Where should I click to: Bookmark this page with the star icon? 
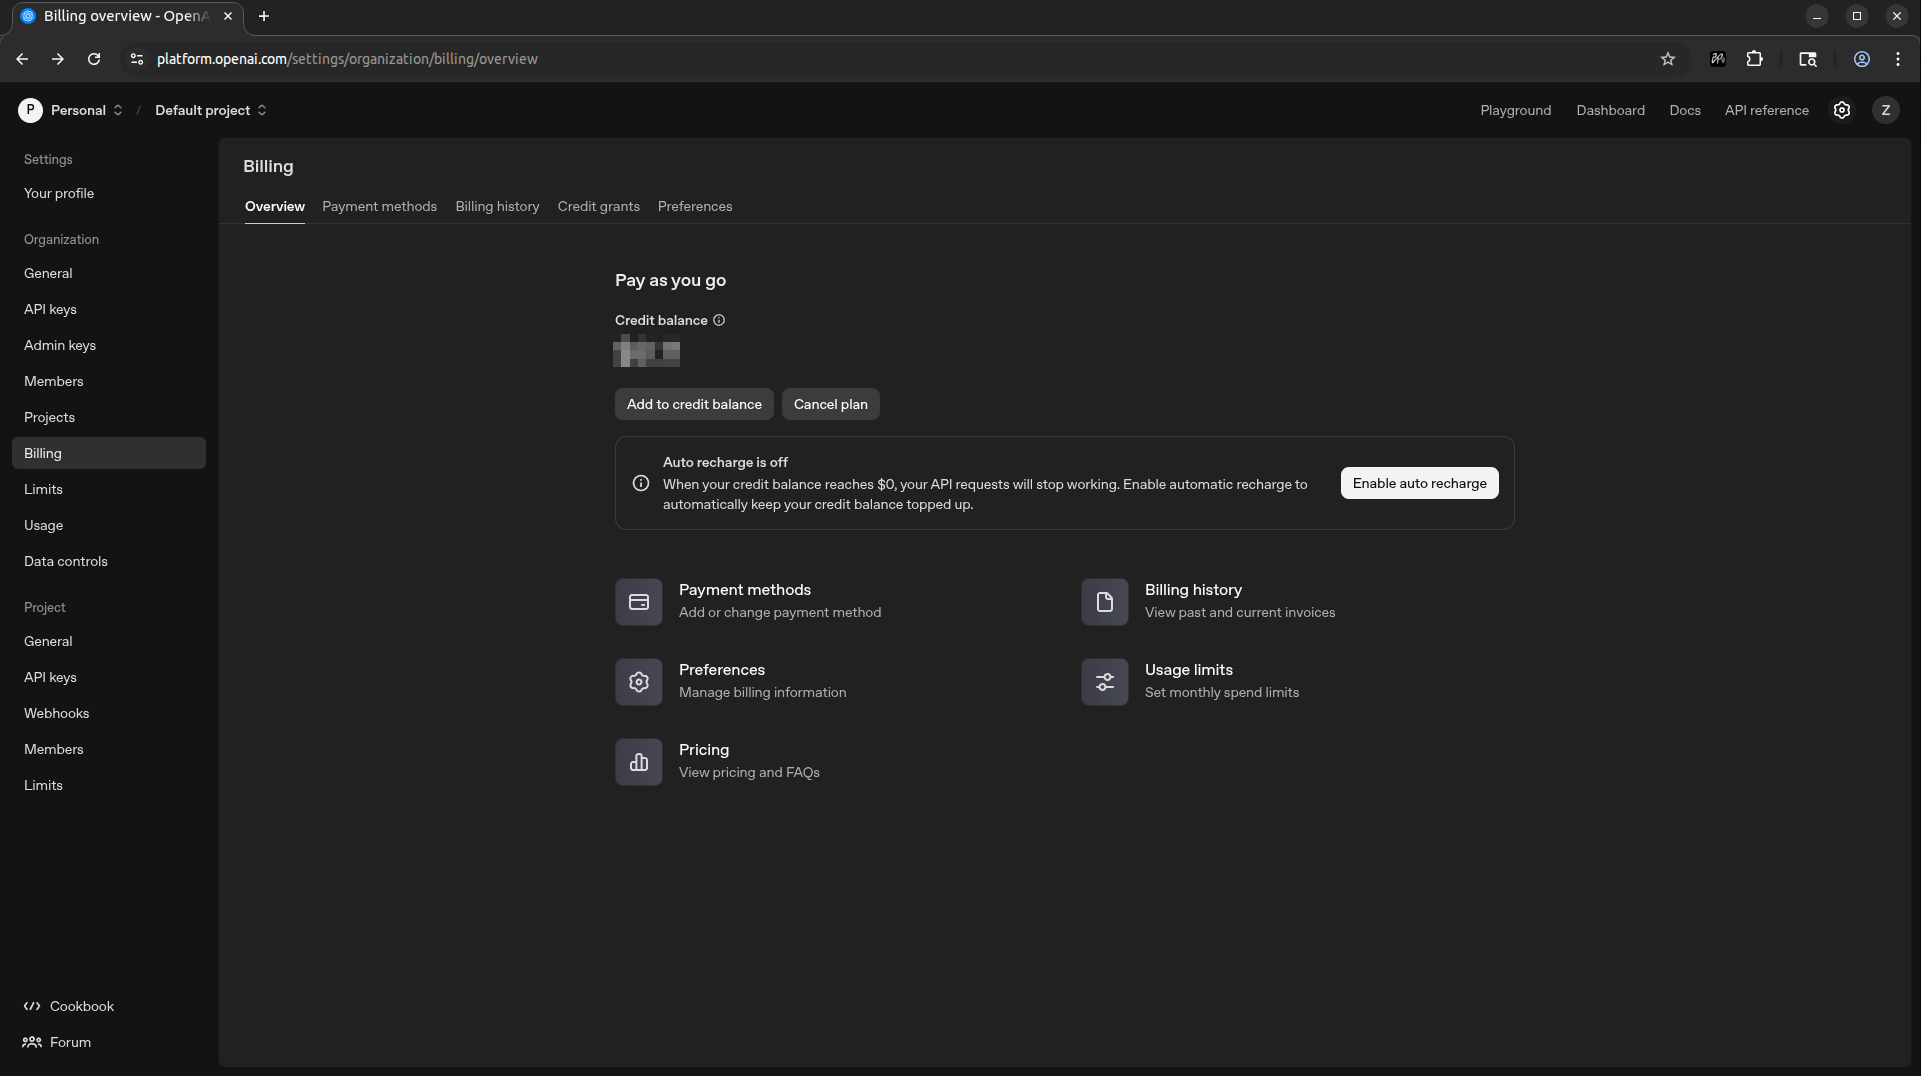[1668, 59]
